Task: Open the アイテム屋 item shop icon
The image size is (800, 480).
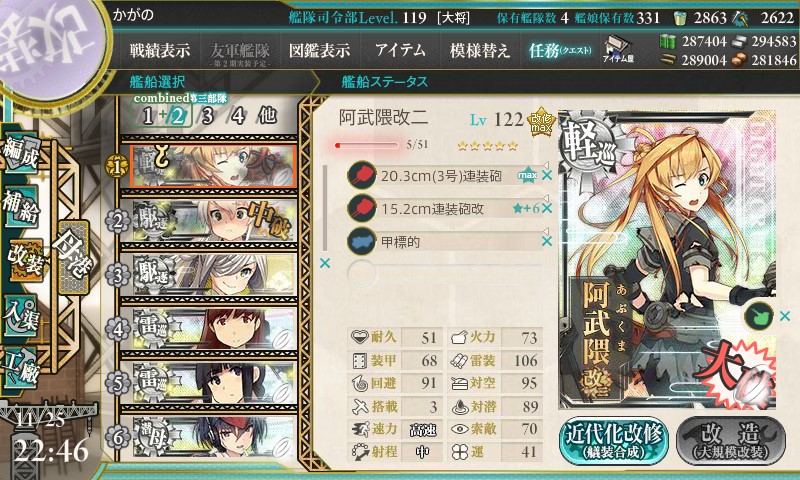Action: (x=618, y=50)
